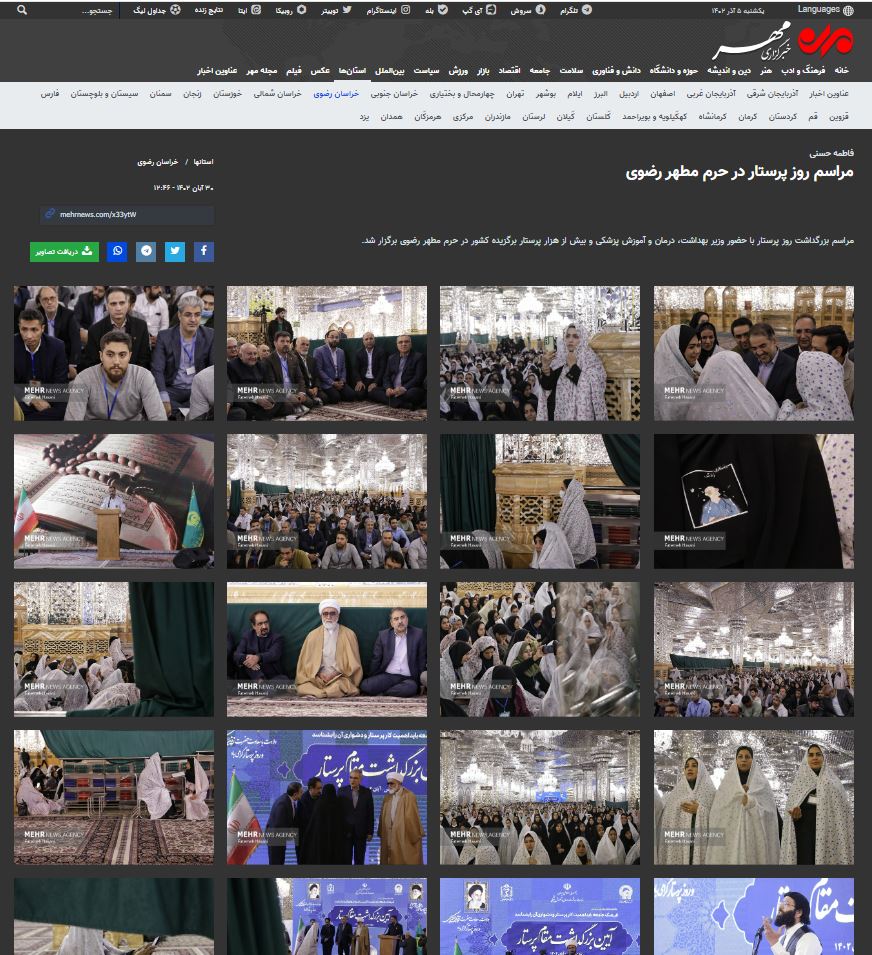Open the Twitter icon in top bar
The width and height of the screenshot is (872, 955).
346,10
